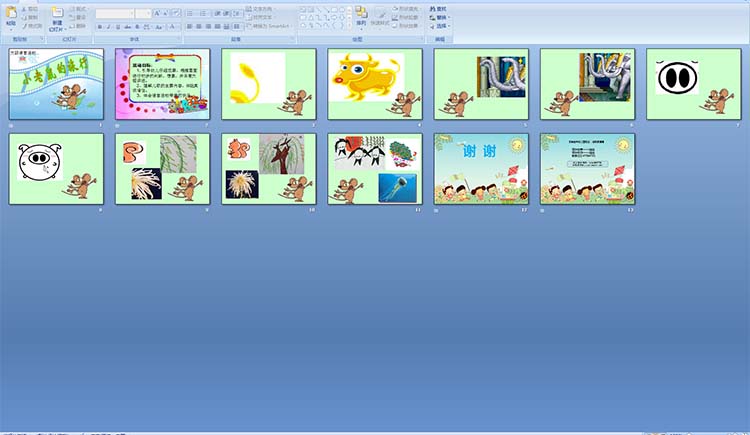Click the Shape Effects option

coord(407,26)
